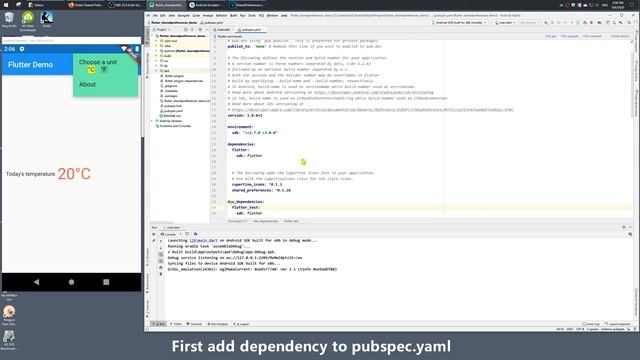Screen dimensions: 640x360
Task: Open the Terminal tool window button
Action: [194, 324]
